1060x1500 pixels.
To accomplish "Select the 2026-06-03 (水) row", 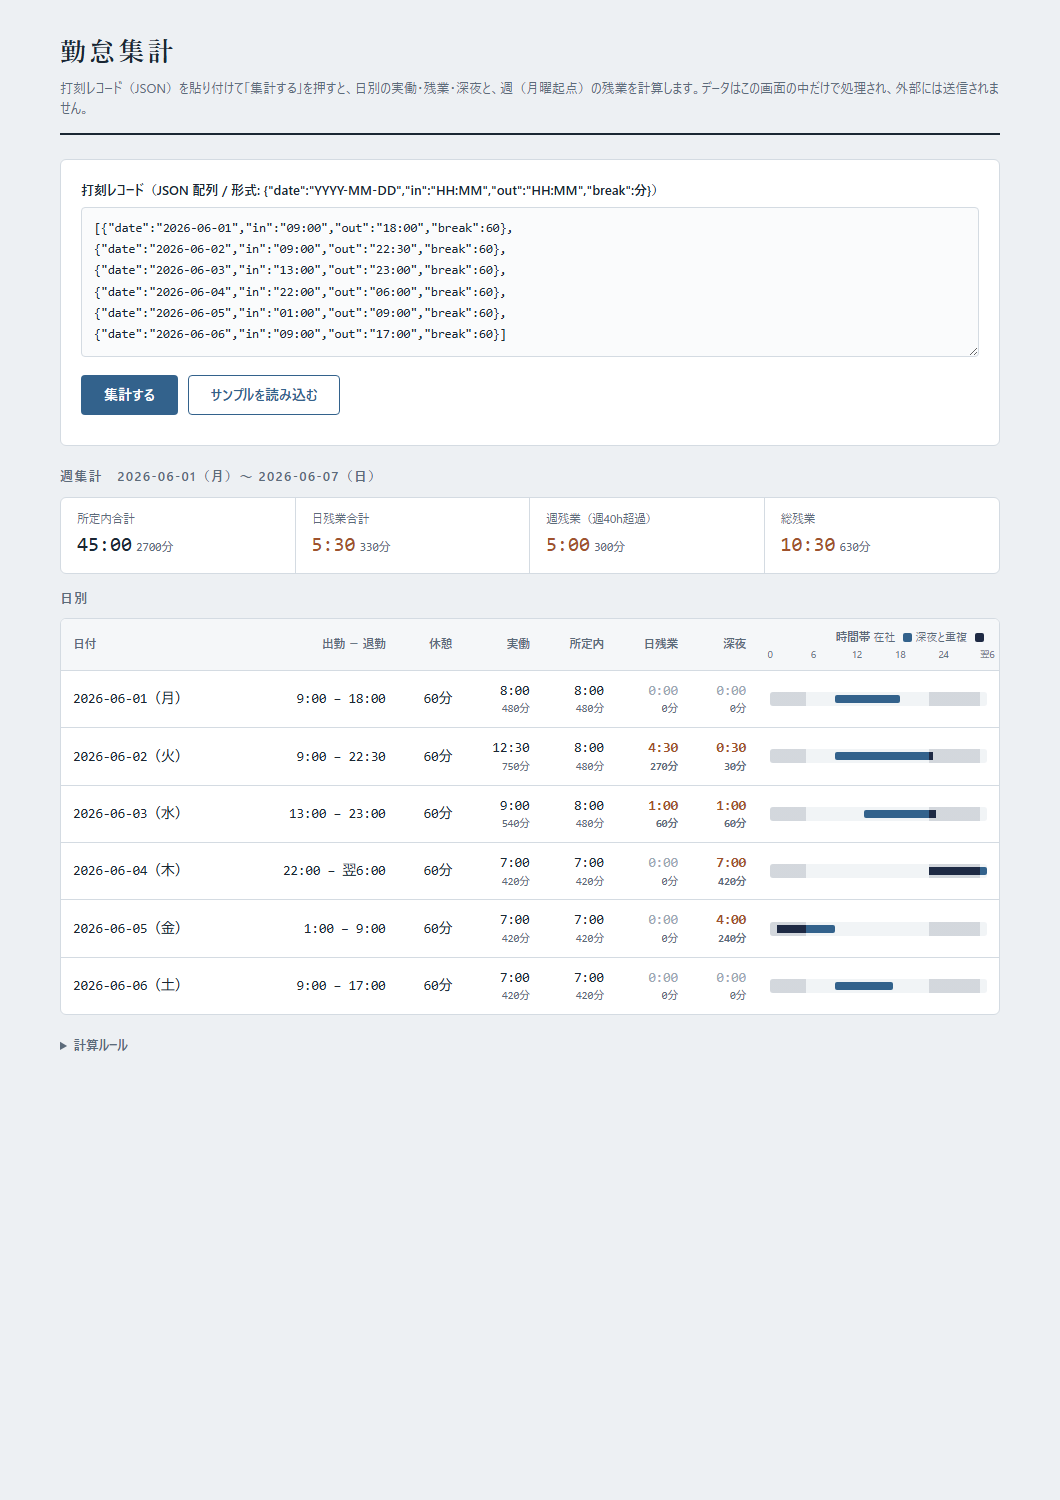I will pos(530,814).
